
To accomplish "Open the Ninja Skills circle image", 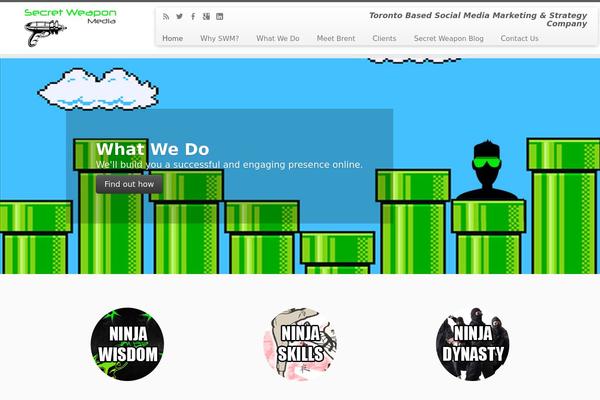I will [300, 344].
